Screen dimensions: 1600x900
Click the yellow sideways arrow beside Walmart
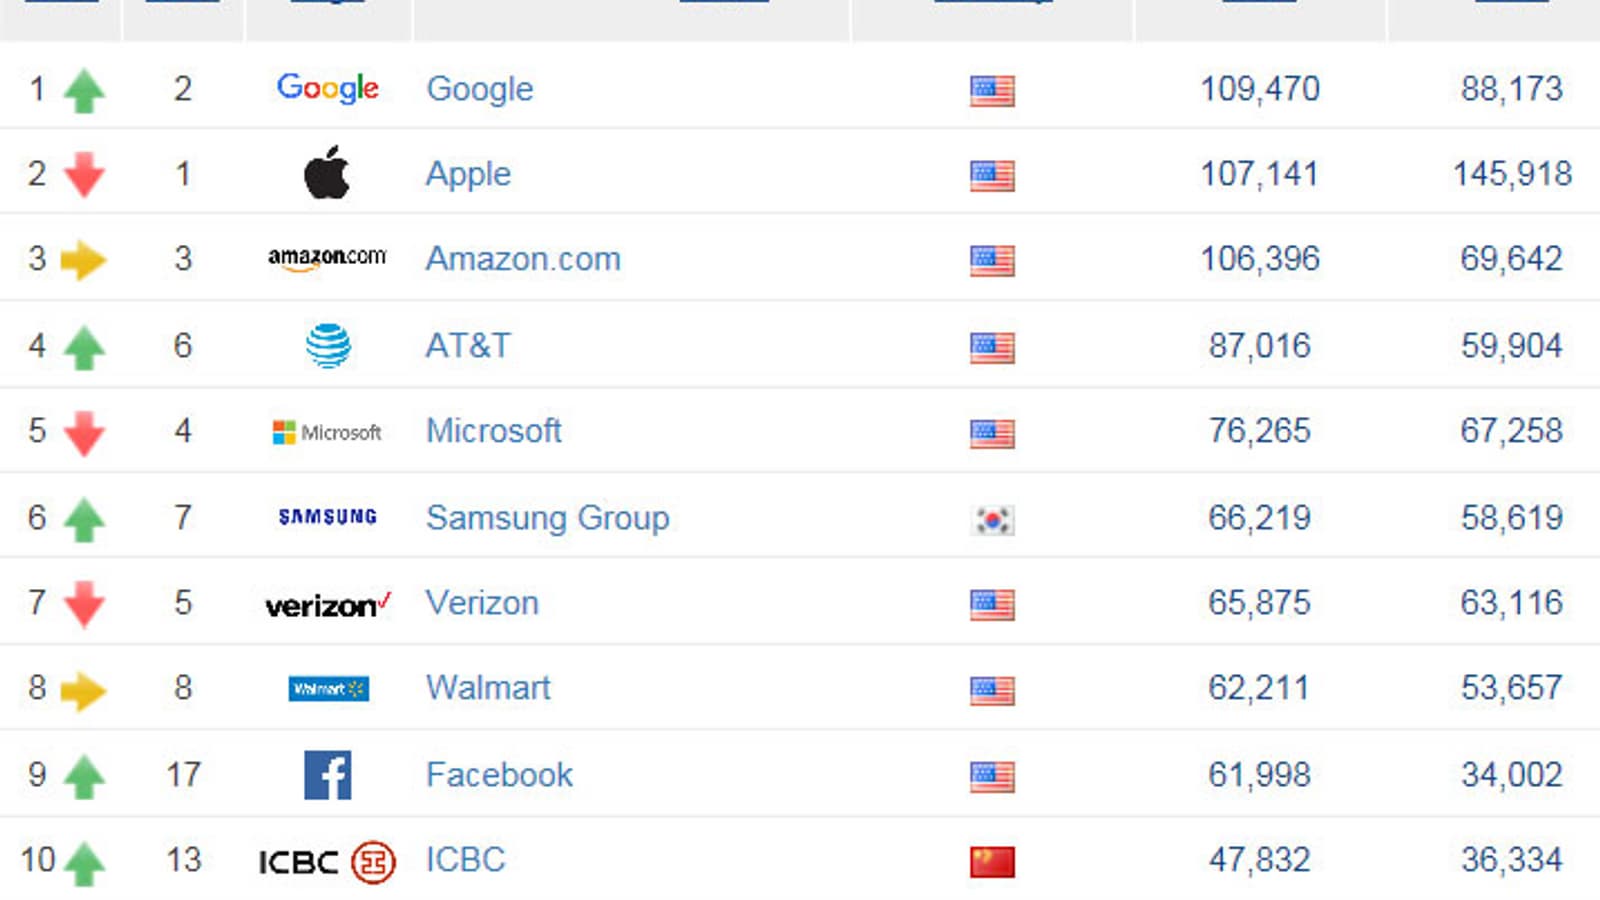tap(83, 690)
